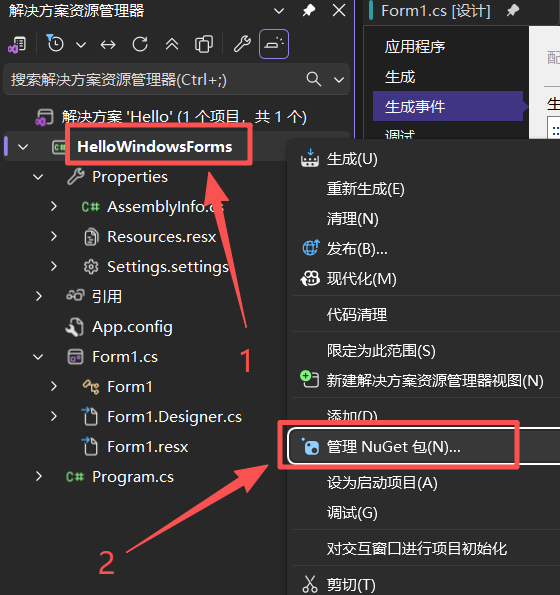Collapse the Form1.cs node

click(x=38, y=357)
